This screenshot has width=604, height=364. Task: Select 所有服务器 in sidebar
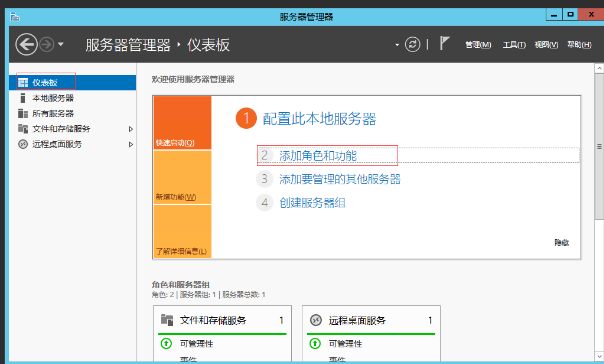(53, 113)
